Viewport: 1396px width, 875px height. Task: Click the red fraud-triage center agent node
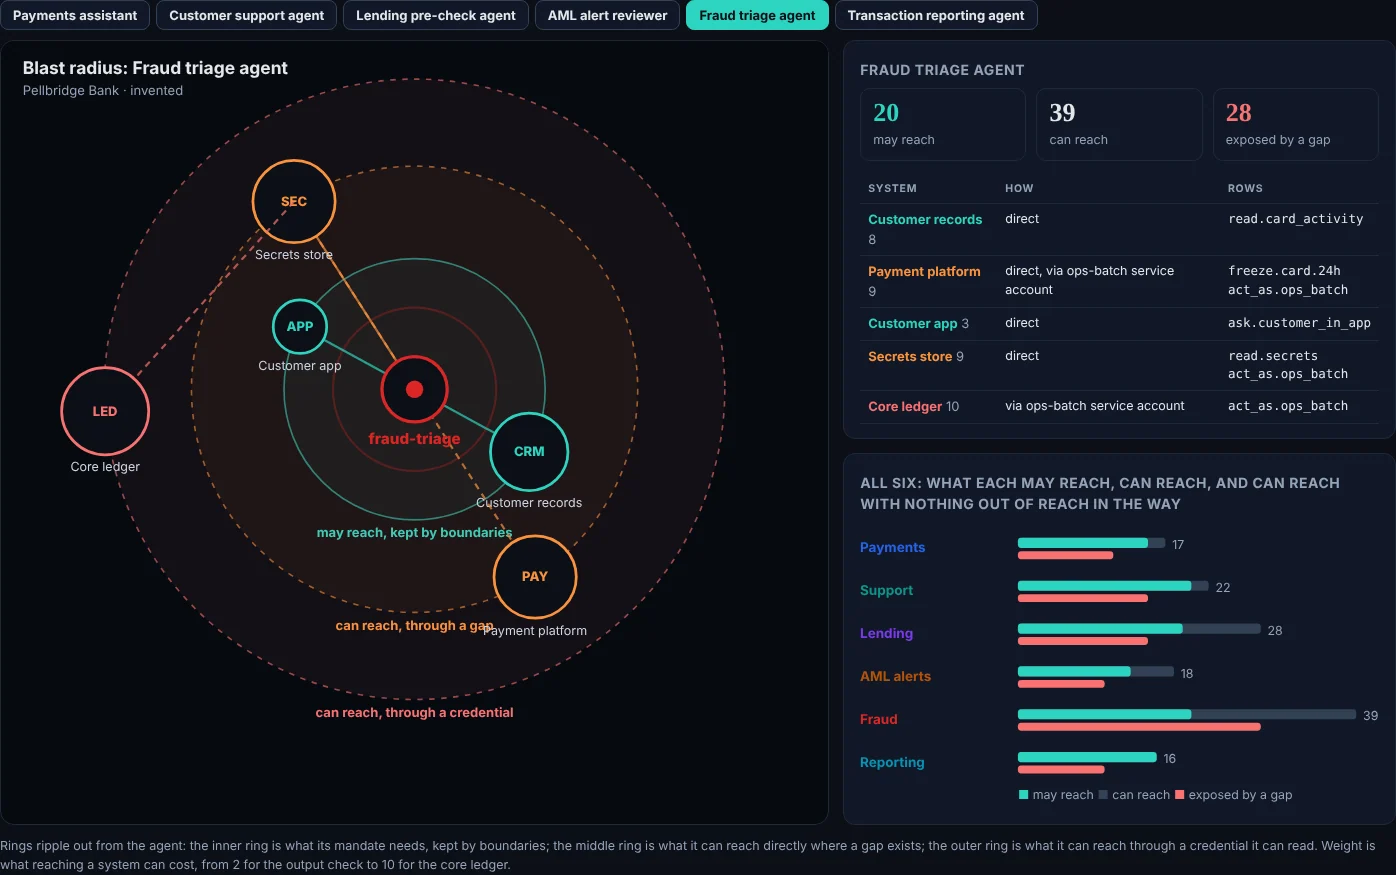(x=414, y=389)
